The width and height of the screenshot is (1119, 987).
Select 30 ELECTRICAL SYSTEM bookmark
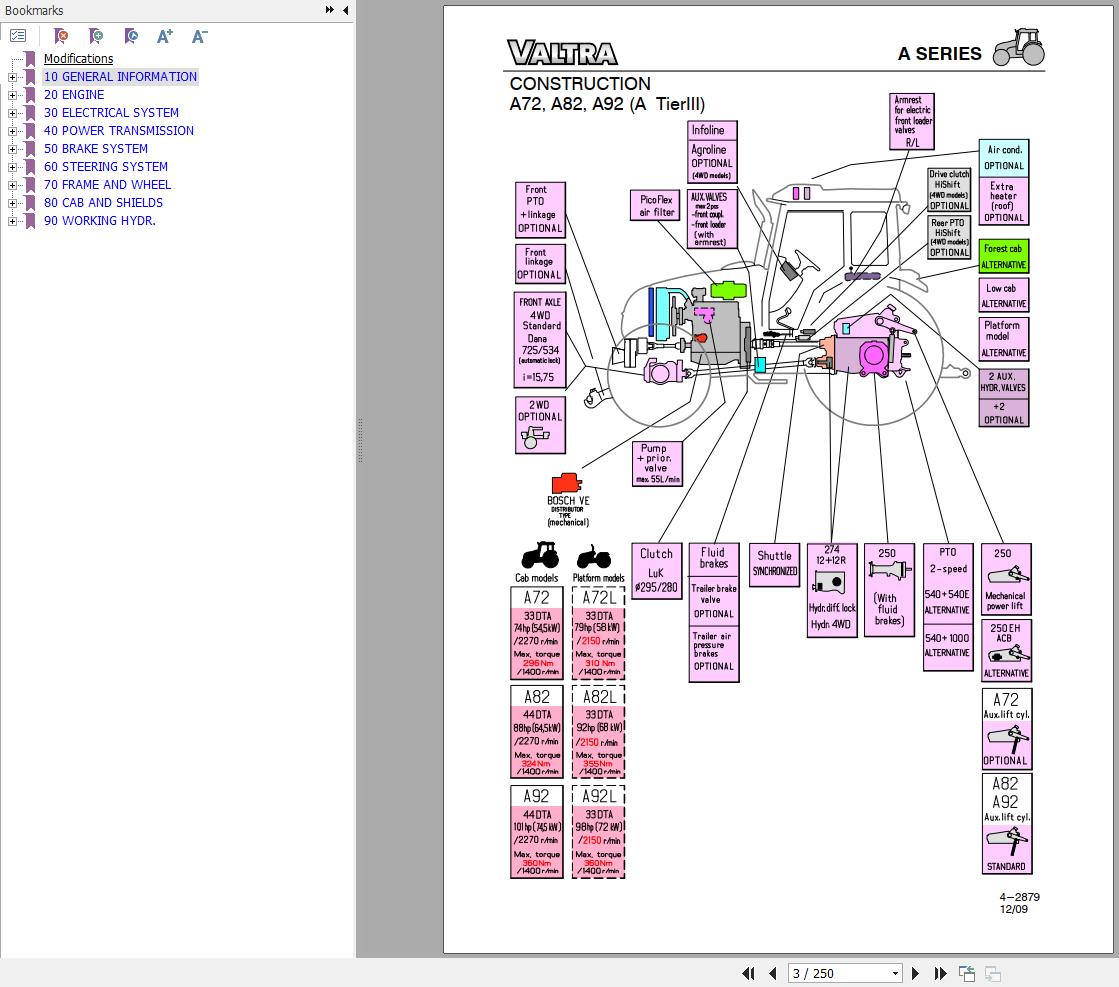pyautogui.click(x=111, y=113)
